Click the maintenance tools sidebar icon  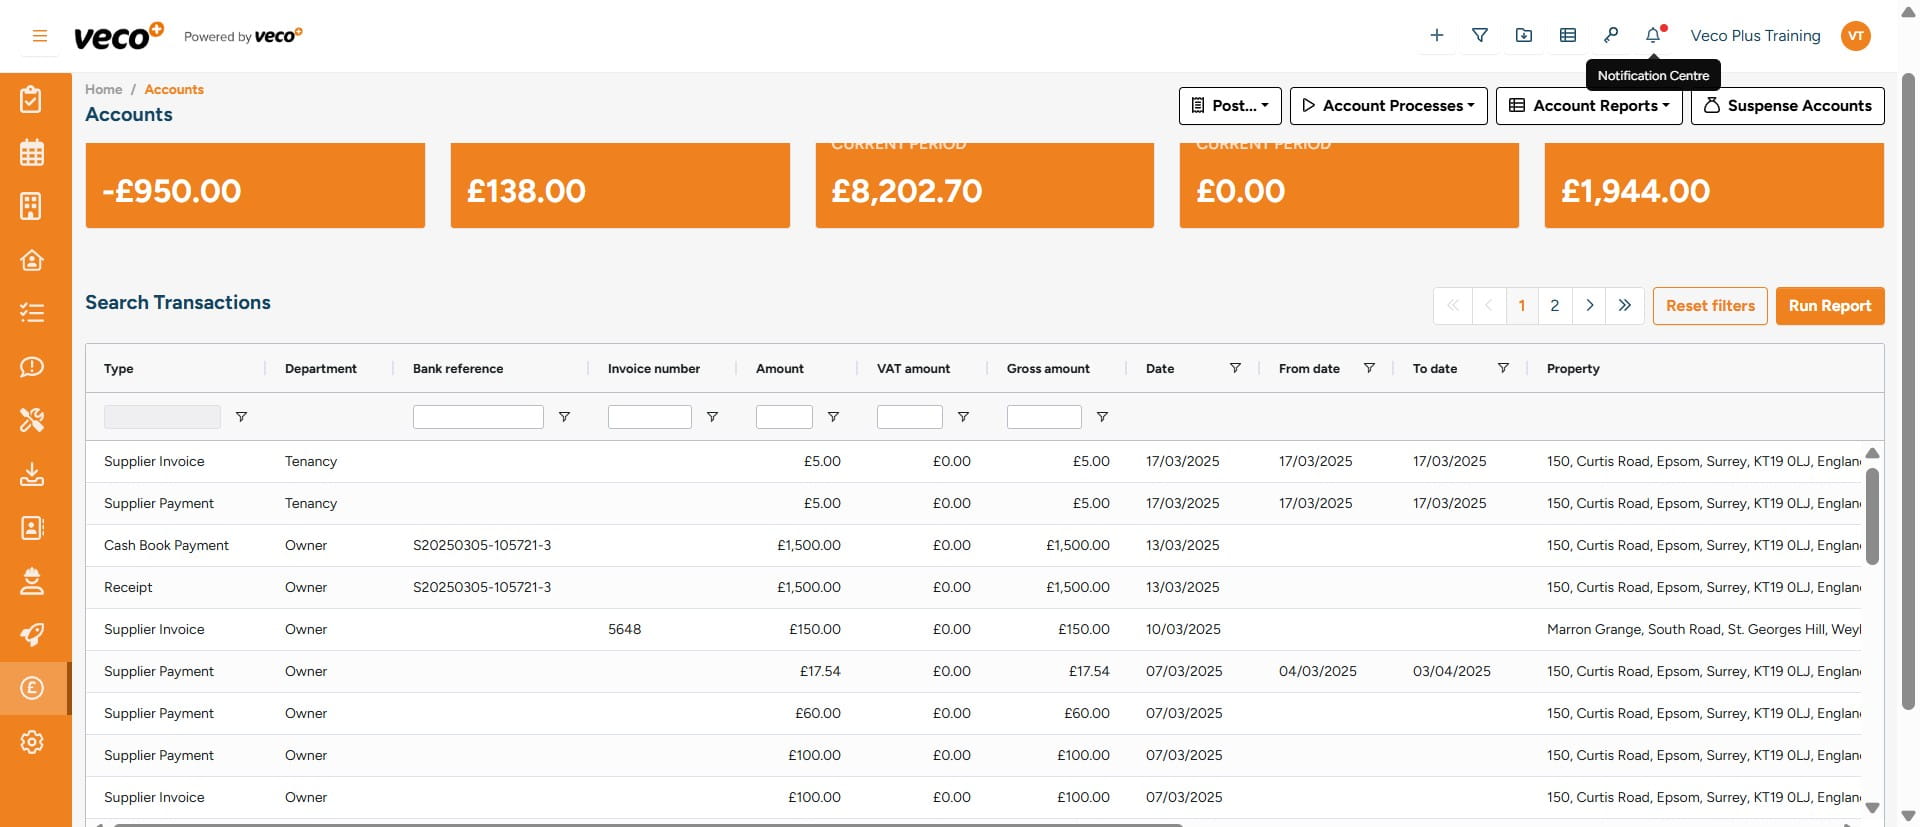(32, 420)
